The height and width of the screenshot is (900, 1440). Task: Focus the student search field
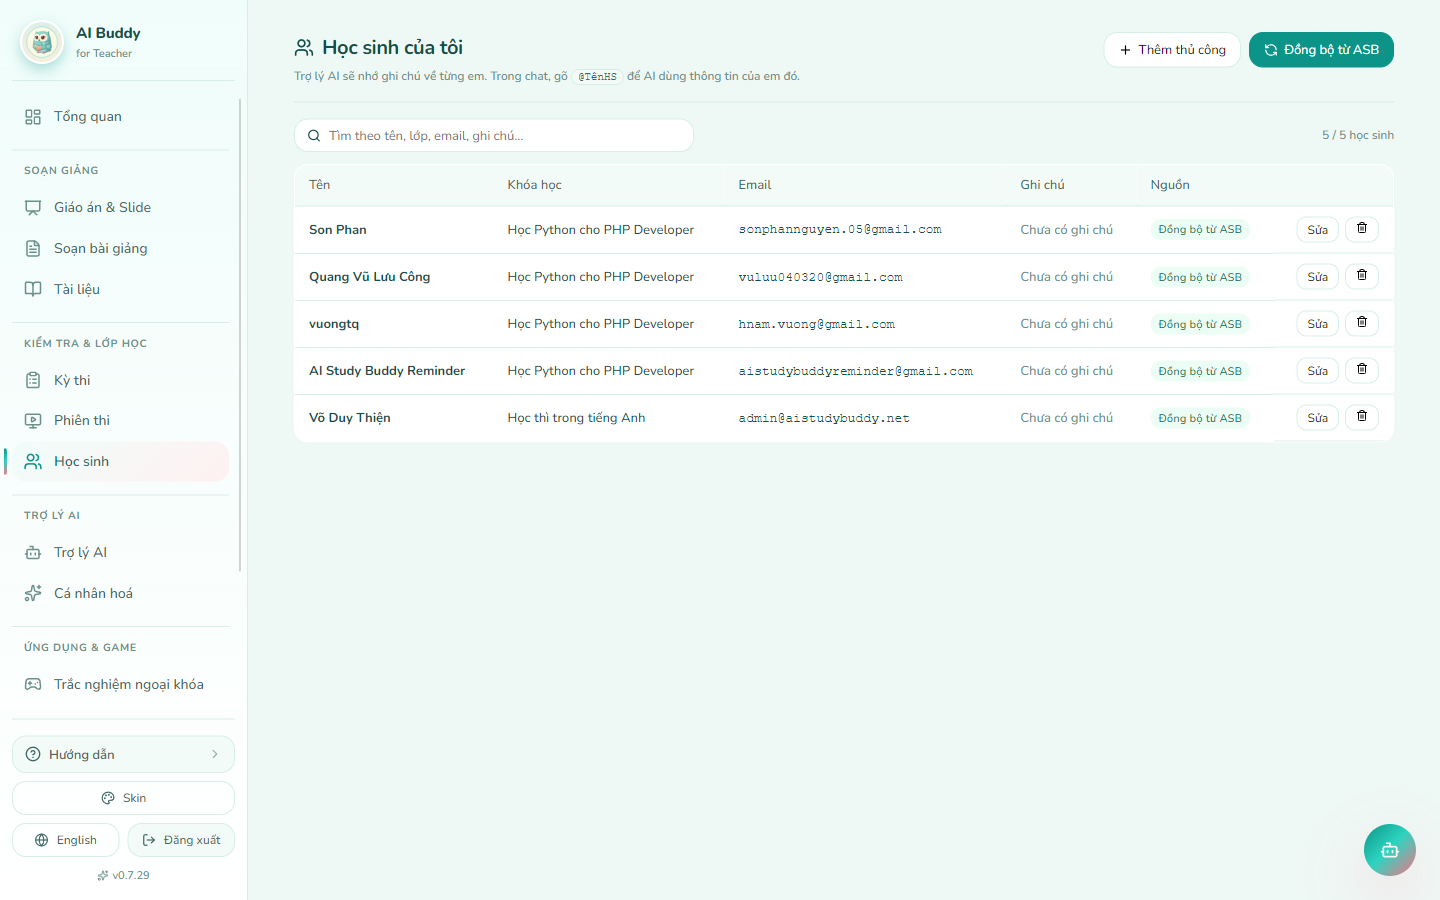point(494,136)
